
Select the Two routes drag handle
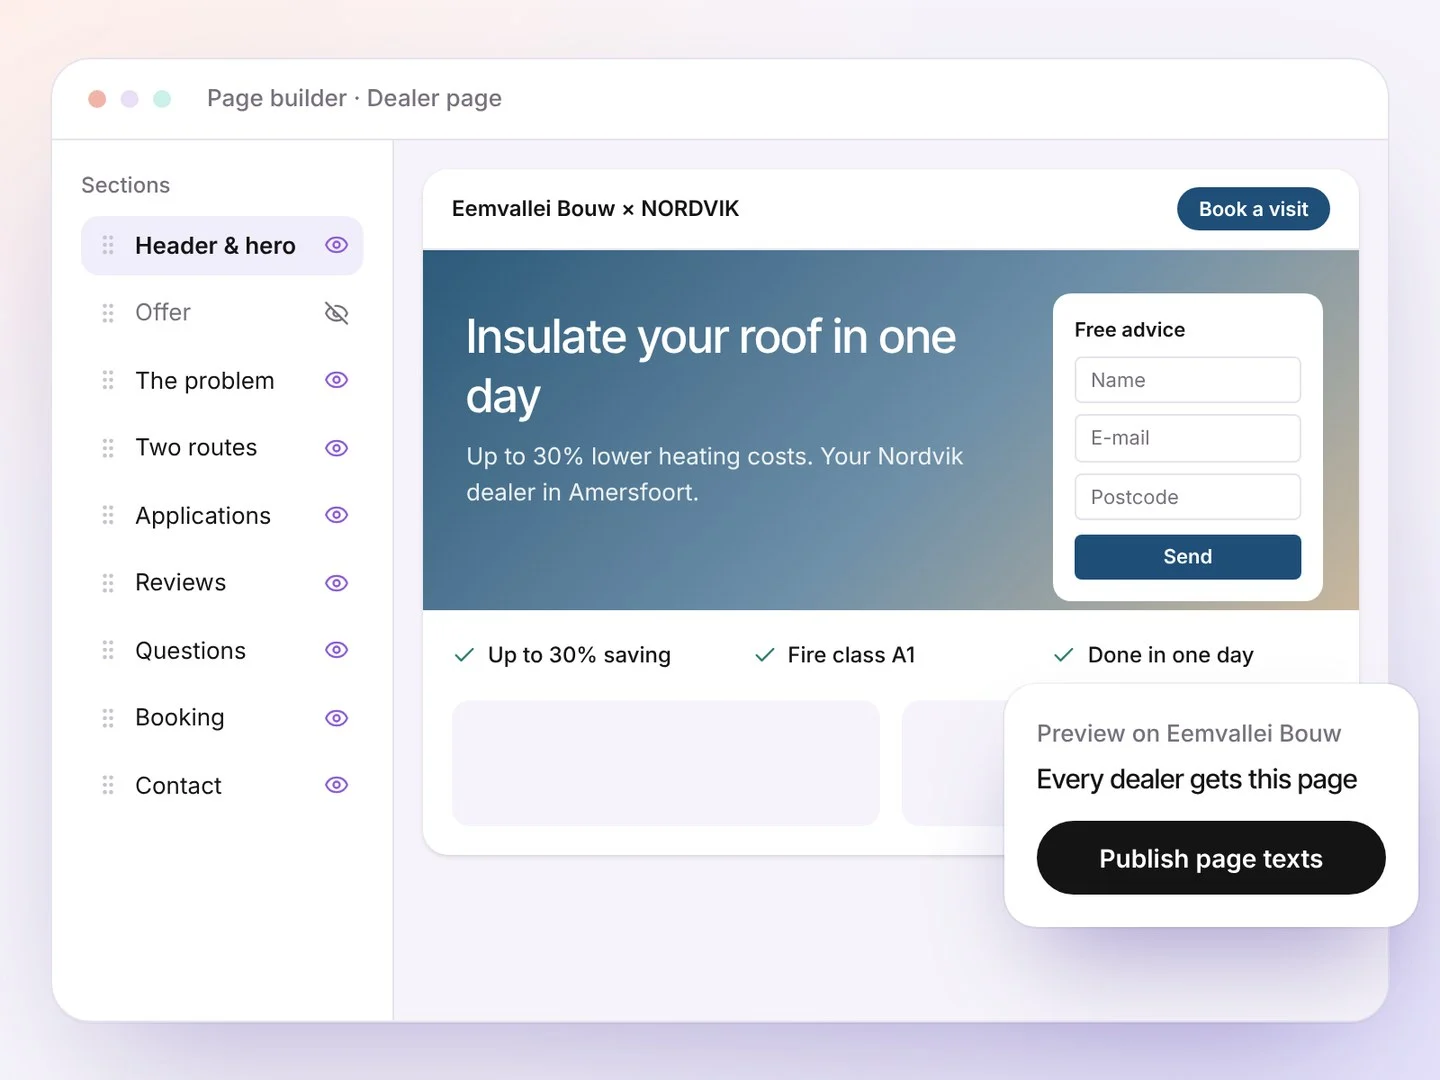108,448
